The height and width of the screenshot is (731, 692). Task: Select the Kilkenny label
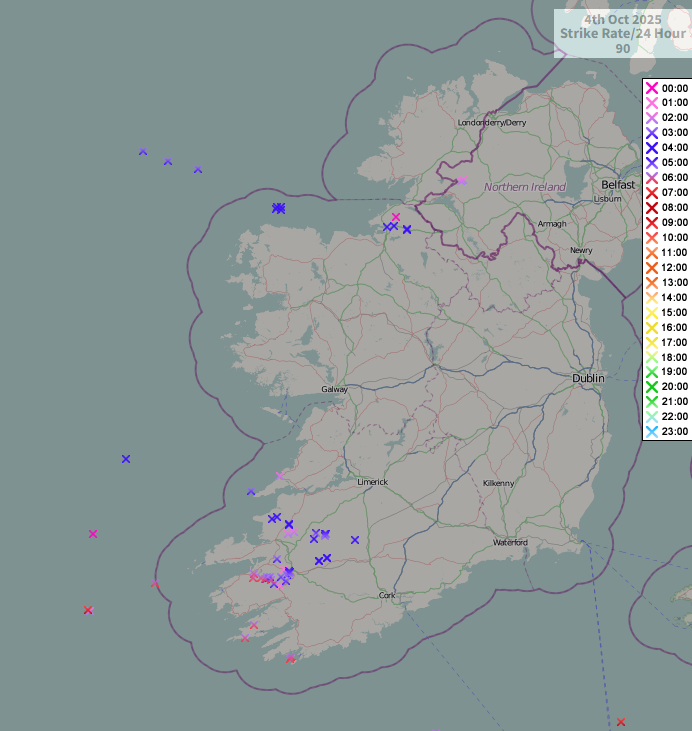pos(498,483)
